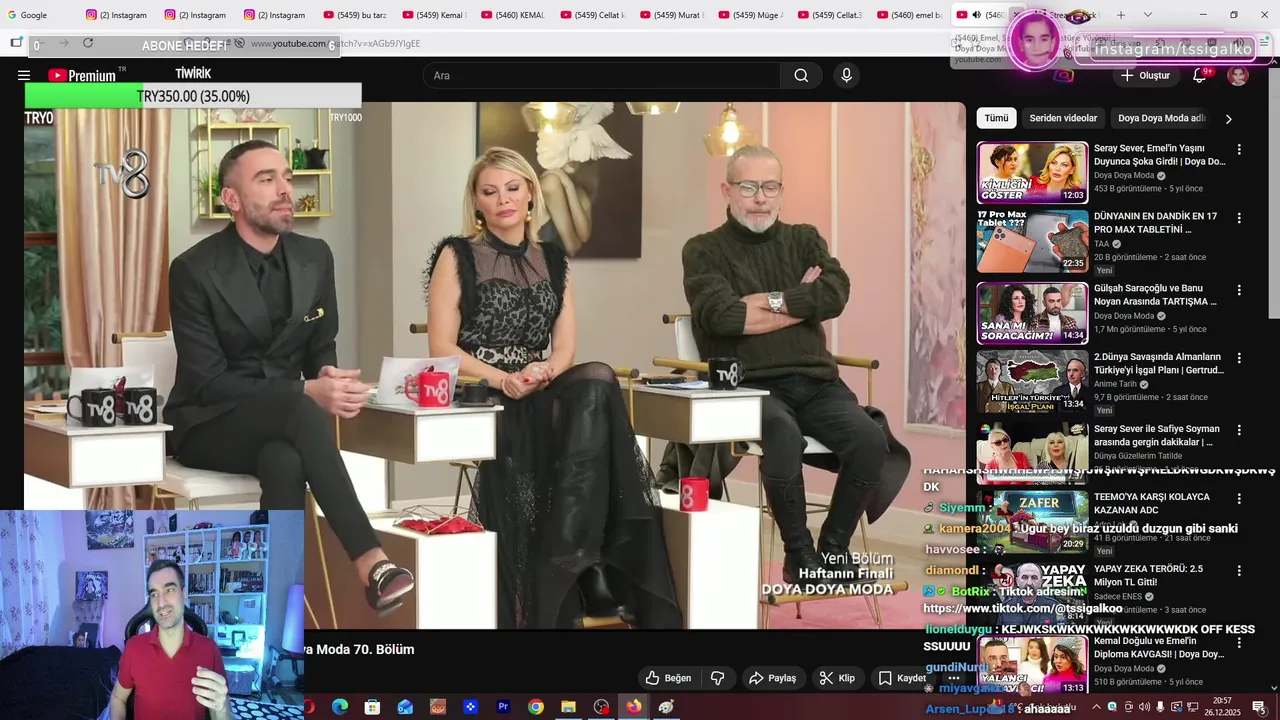Open the Windows action center notifications
Screen dimensions: 1280x720
[x=1258, y=707]
